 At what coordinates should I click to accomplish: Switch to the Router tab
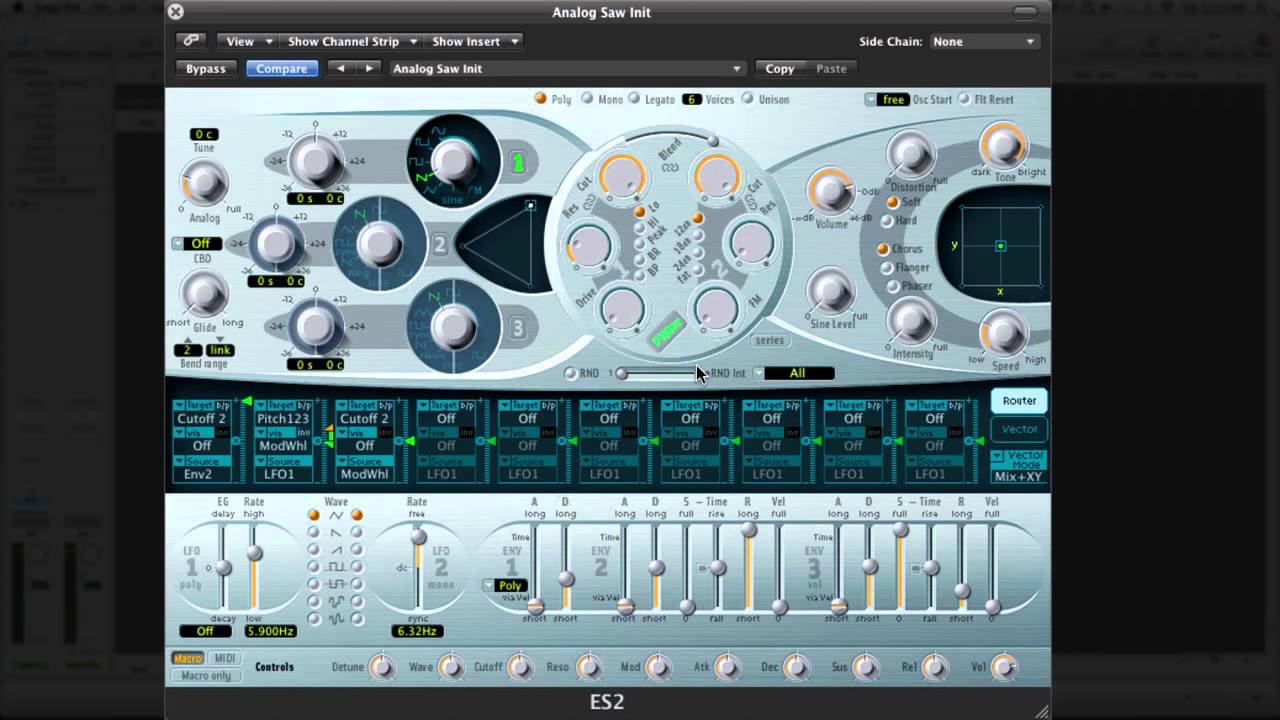1019,400
